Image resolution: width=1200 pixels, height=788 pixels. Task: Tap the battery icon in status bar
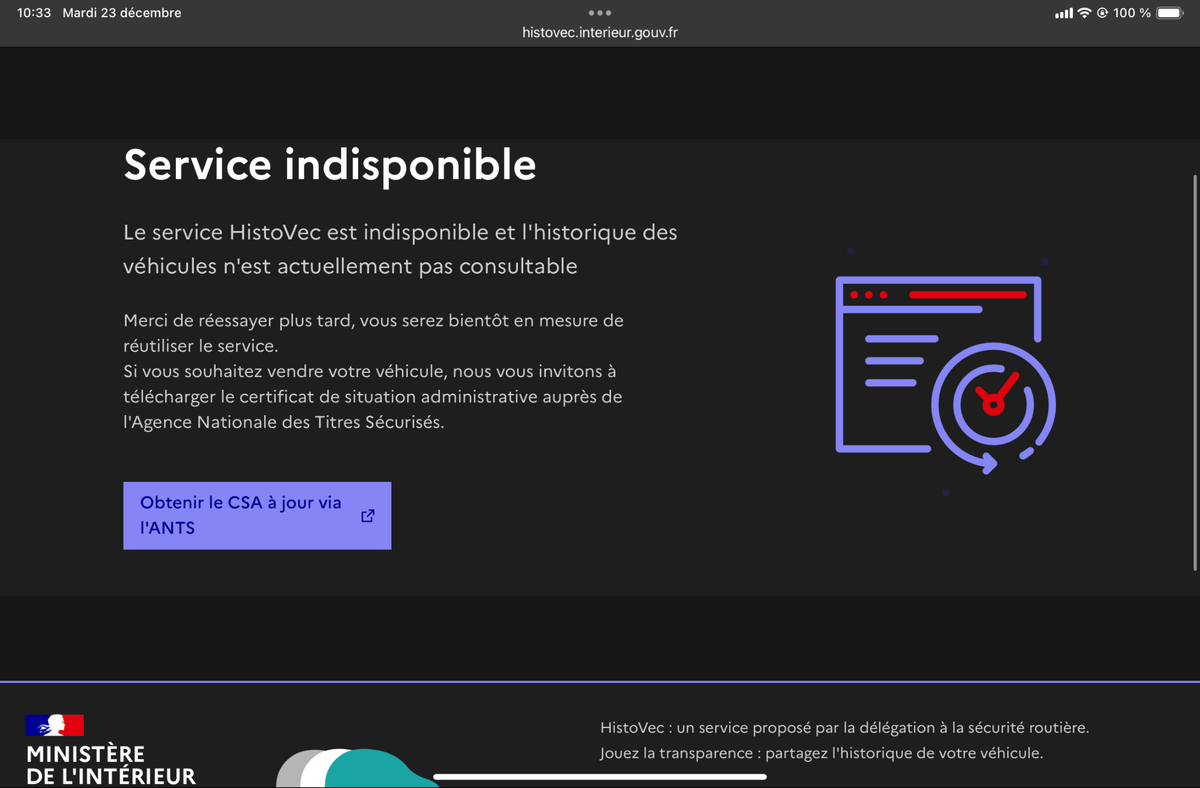pyautogui.click(x=1169, y=13)
